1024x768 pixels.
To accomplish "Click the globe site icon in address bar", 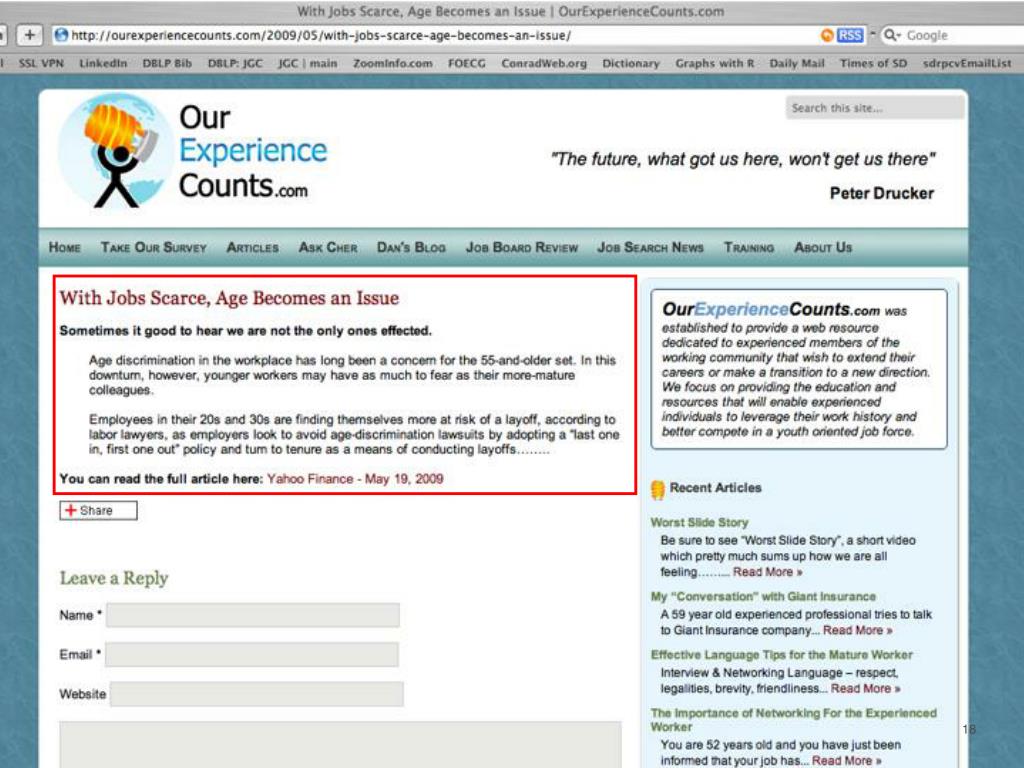I will [x=61, y=35].
